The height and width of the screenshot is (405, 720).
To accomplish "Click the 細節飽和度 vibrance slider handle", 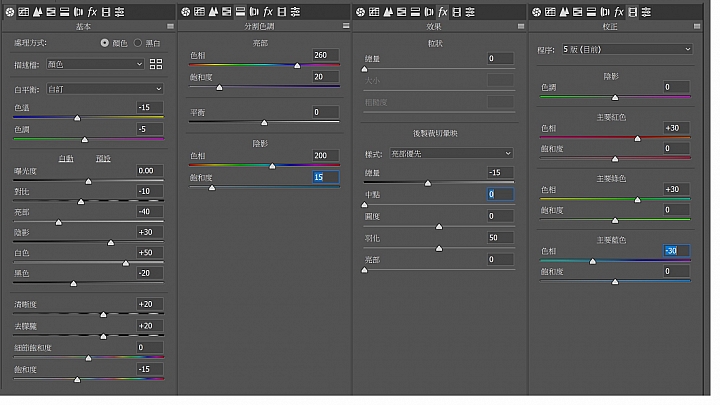I will (88, 358).
